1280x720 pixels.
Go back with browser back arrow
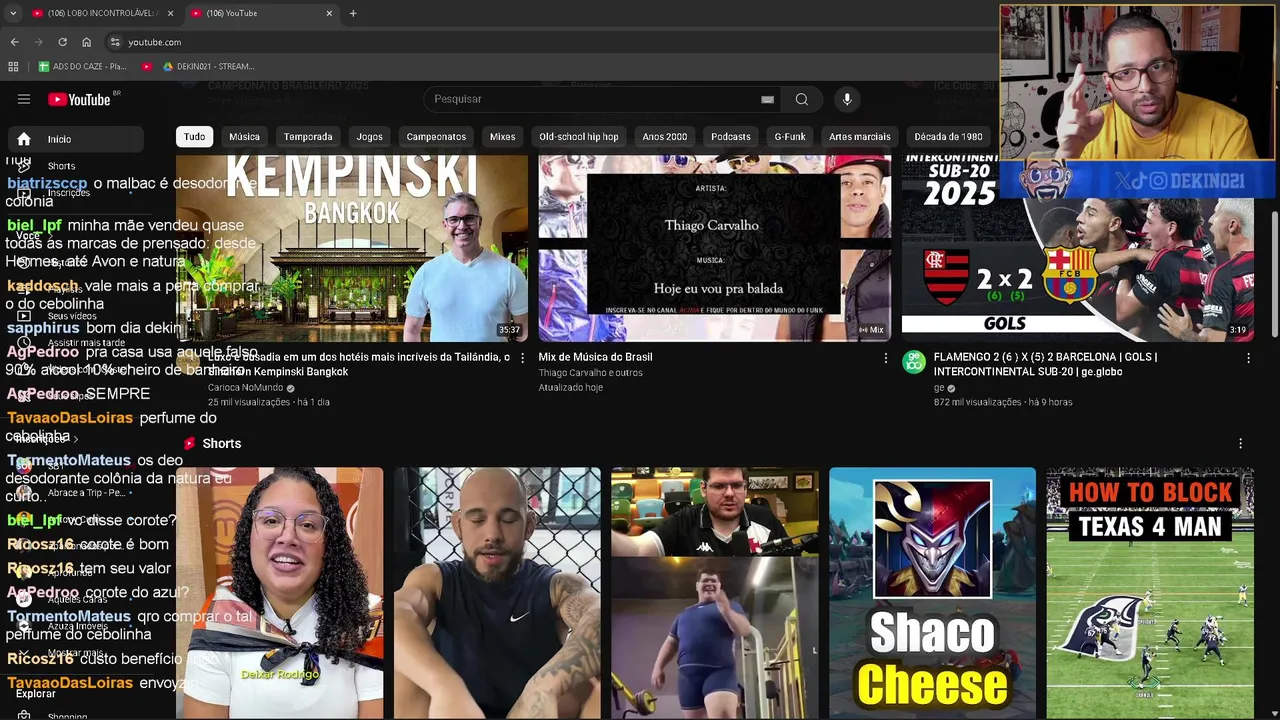click(14, 42)
